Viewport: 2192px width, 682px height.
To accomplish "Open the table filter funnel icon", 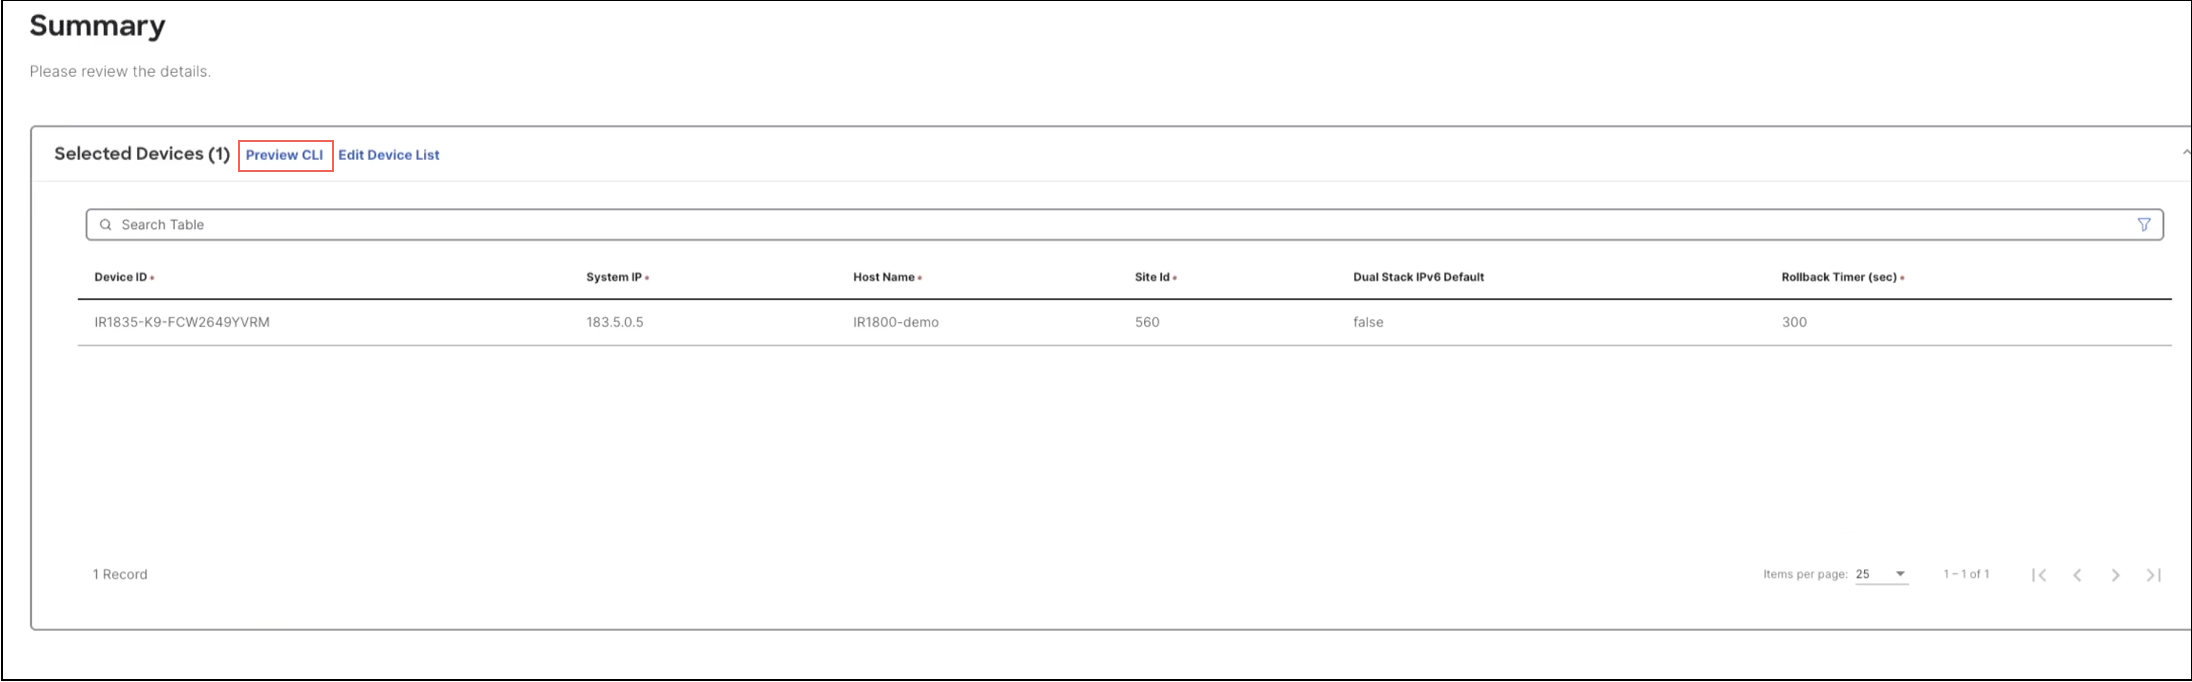I will coord(2143,225).
